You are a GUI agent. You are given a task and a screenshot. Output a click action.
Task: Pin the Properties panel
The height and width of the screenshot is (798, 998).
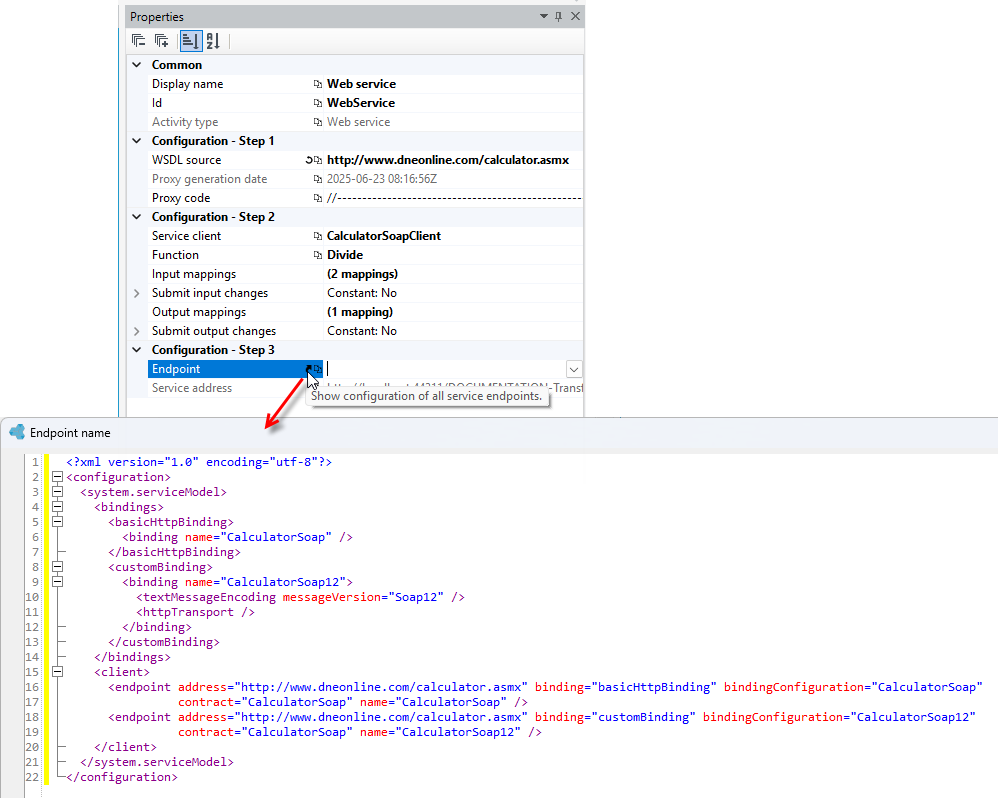point(558,17)
